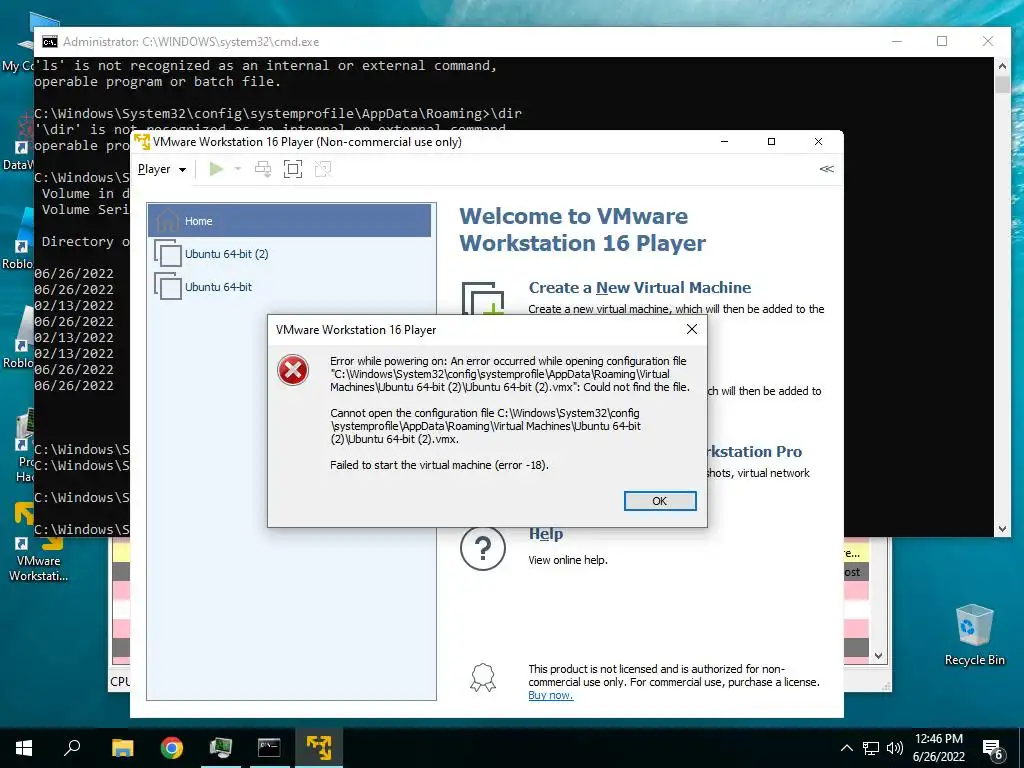This screenshot has width=1024, height=768.
Task: Expand the power options arrow beside play
Action: (x=238, y=169)
